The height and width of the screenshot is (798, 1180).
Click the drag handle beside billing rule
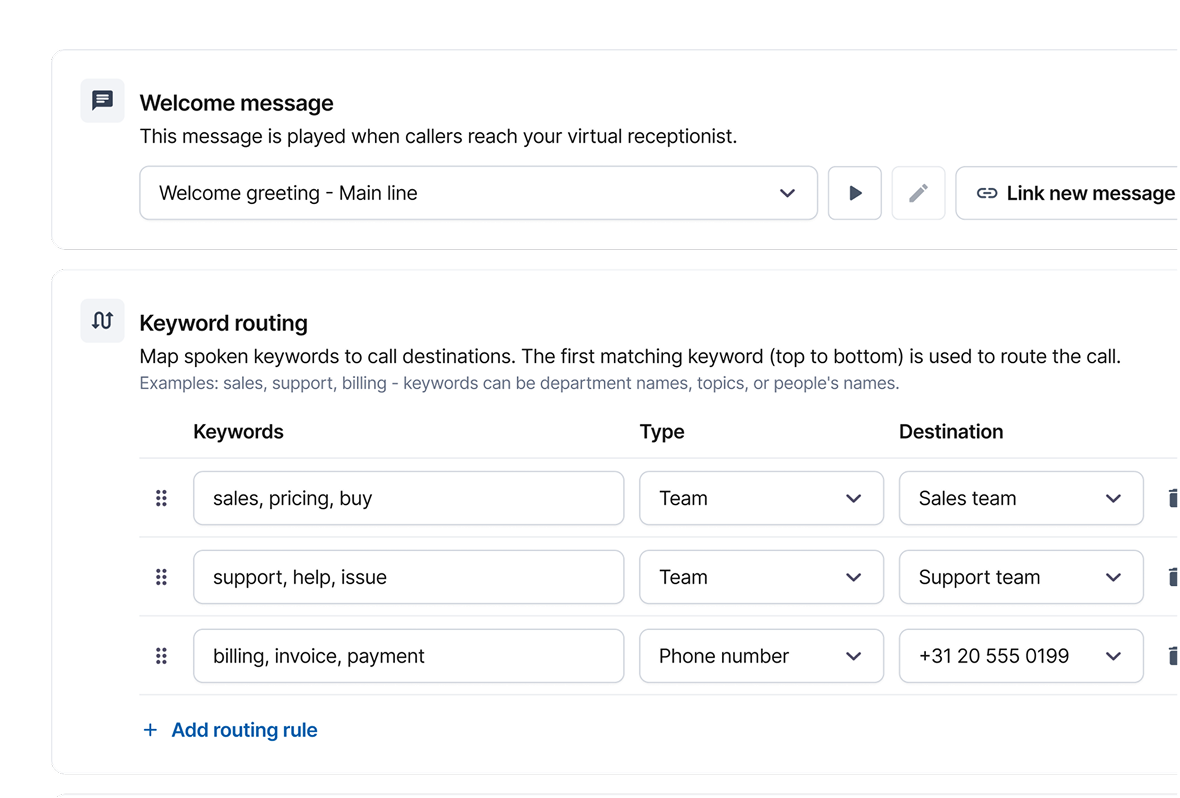161,656
